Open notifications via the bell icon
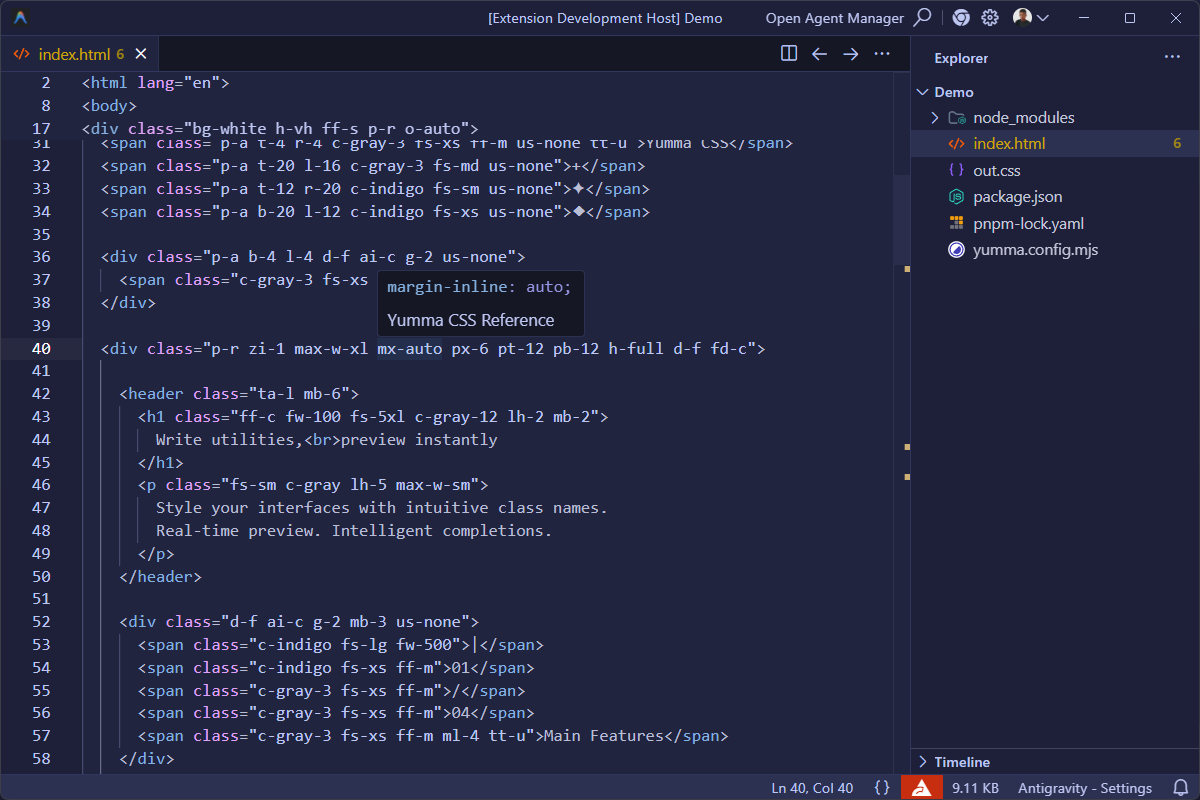The width and height of the screenshot is (1200, 800). [x=1183, y=787]
